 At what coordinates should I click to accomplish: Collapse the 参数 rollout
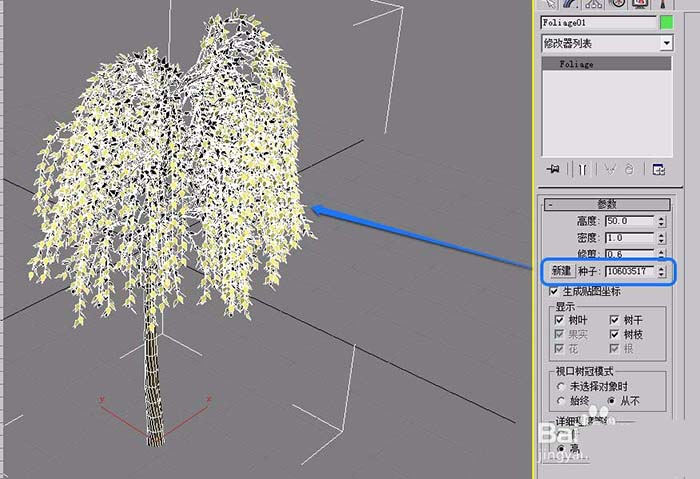click(x=607, y=204)
